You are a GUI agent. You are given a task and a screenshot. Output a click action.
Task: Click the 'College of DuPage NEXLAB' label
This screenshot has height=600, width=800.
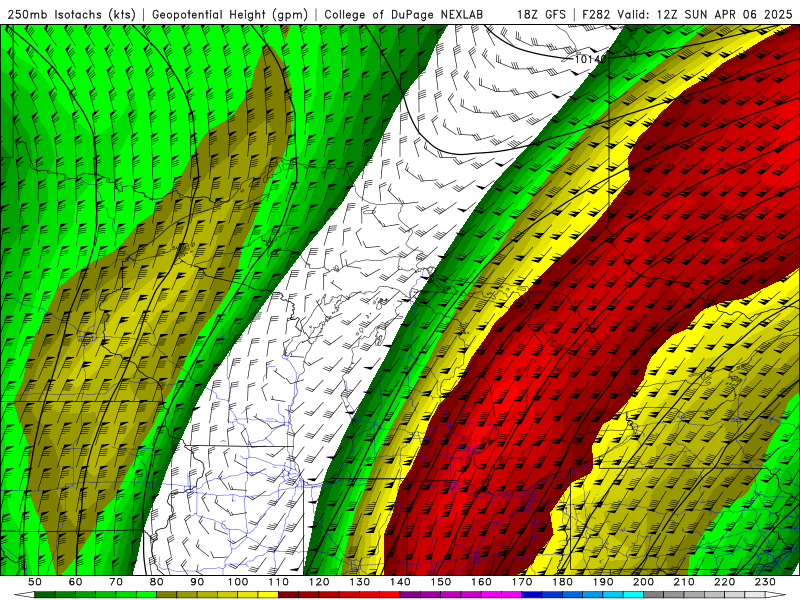click(x=404, y=15)
